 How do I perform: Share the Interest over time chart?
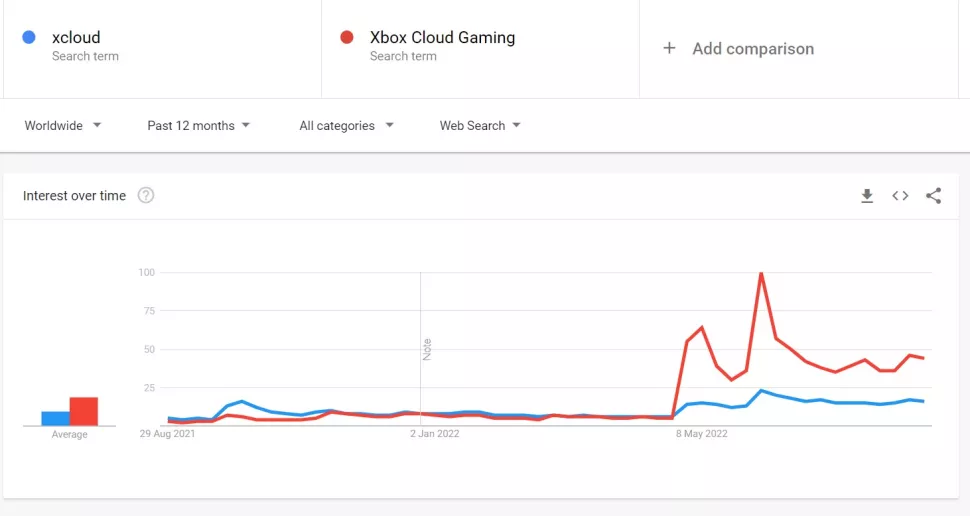click(x=933, y=196)
